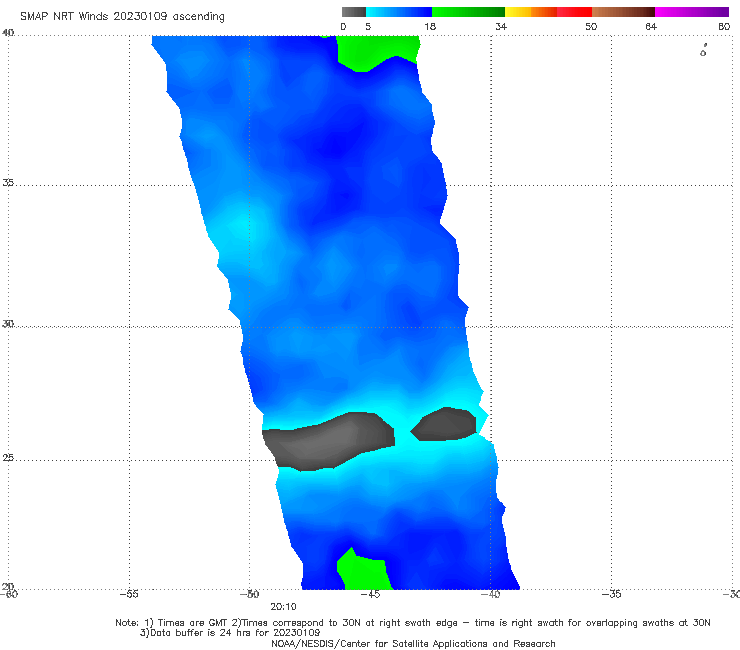This screenshot has width=740, height=650.
Task: Click the title 'SMAP NRT Winds 20230109 ascending'
Action: 122,17
